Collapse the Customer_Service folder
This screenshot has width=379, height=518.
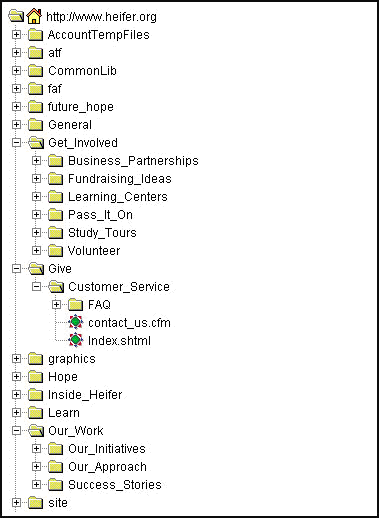(x=36, y=287)
